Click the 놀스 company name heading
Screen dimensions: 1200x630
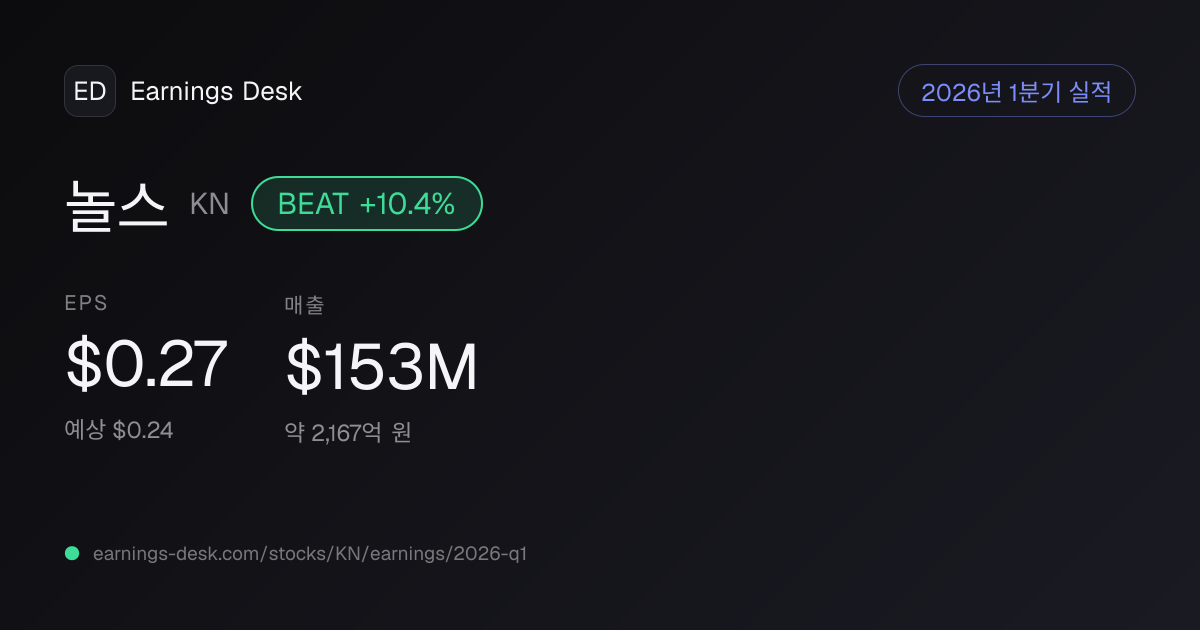116,204
